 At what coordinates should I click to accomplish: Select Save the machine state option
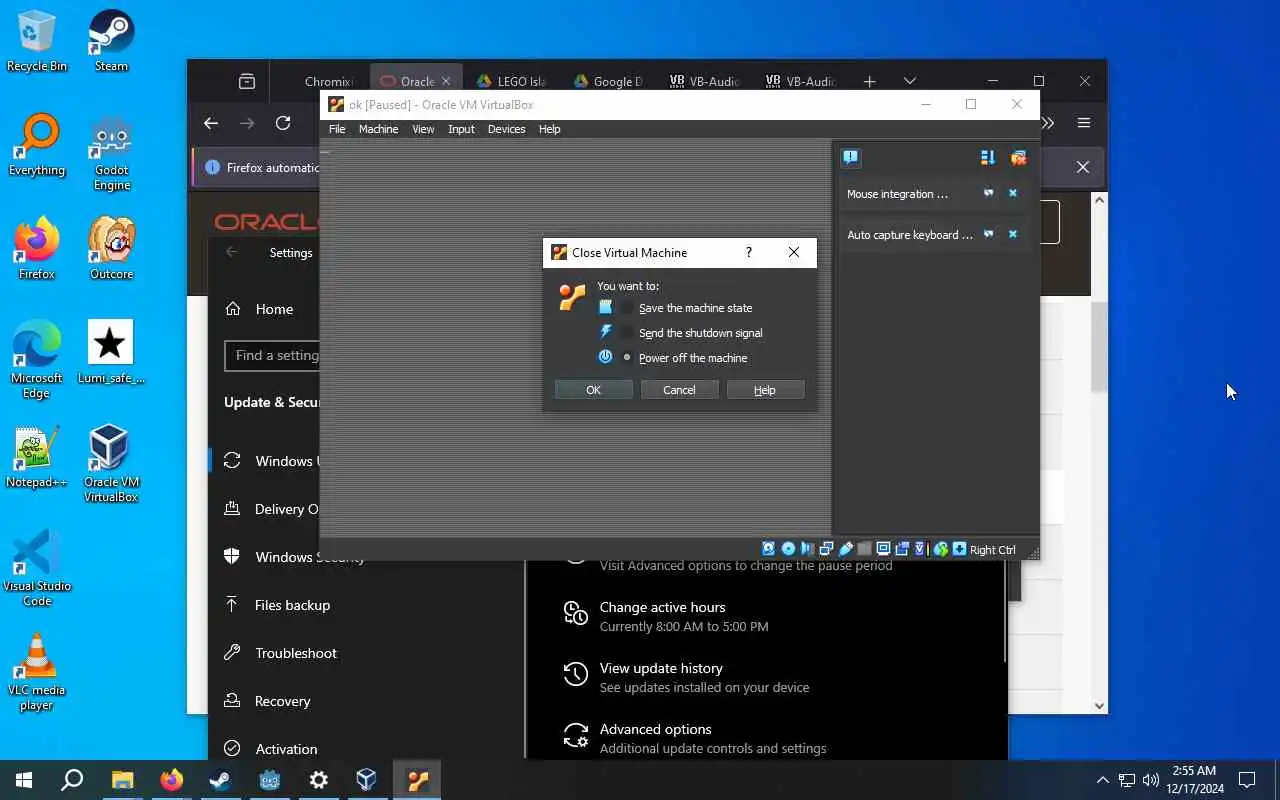coord(685,308)
